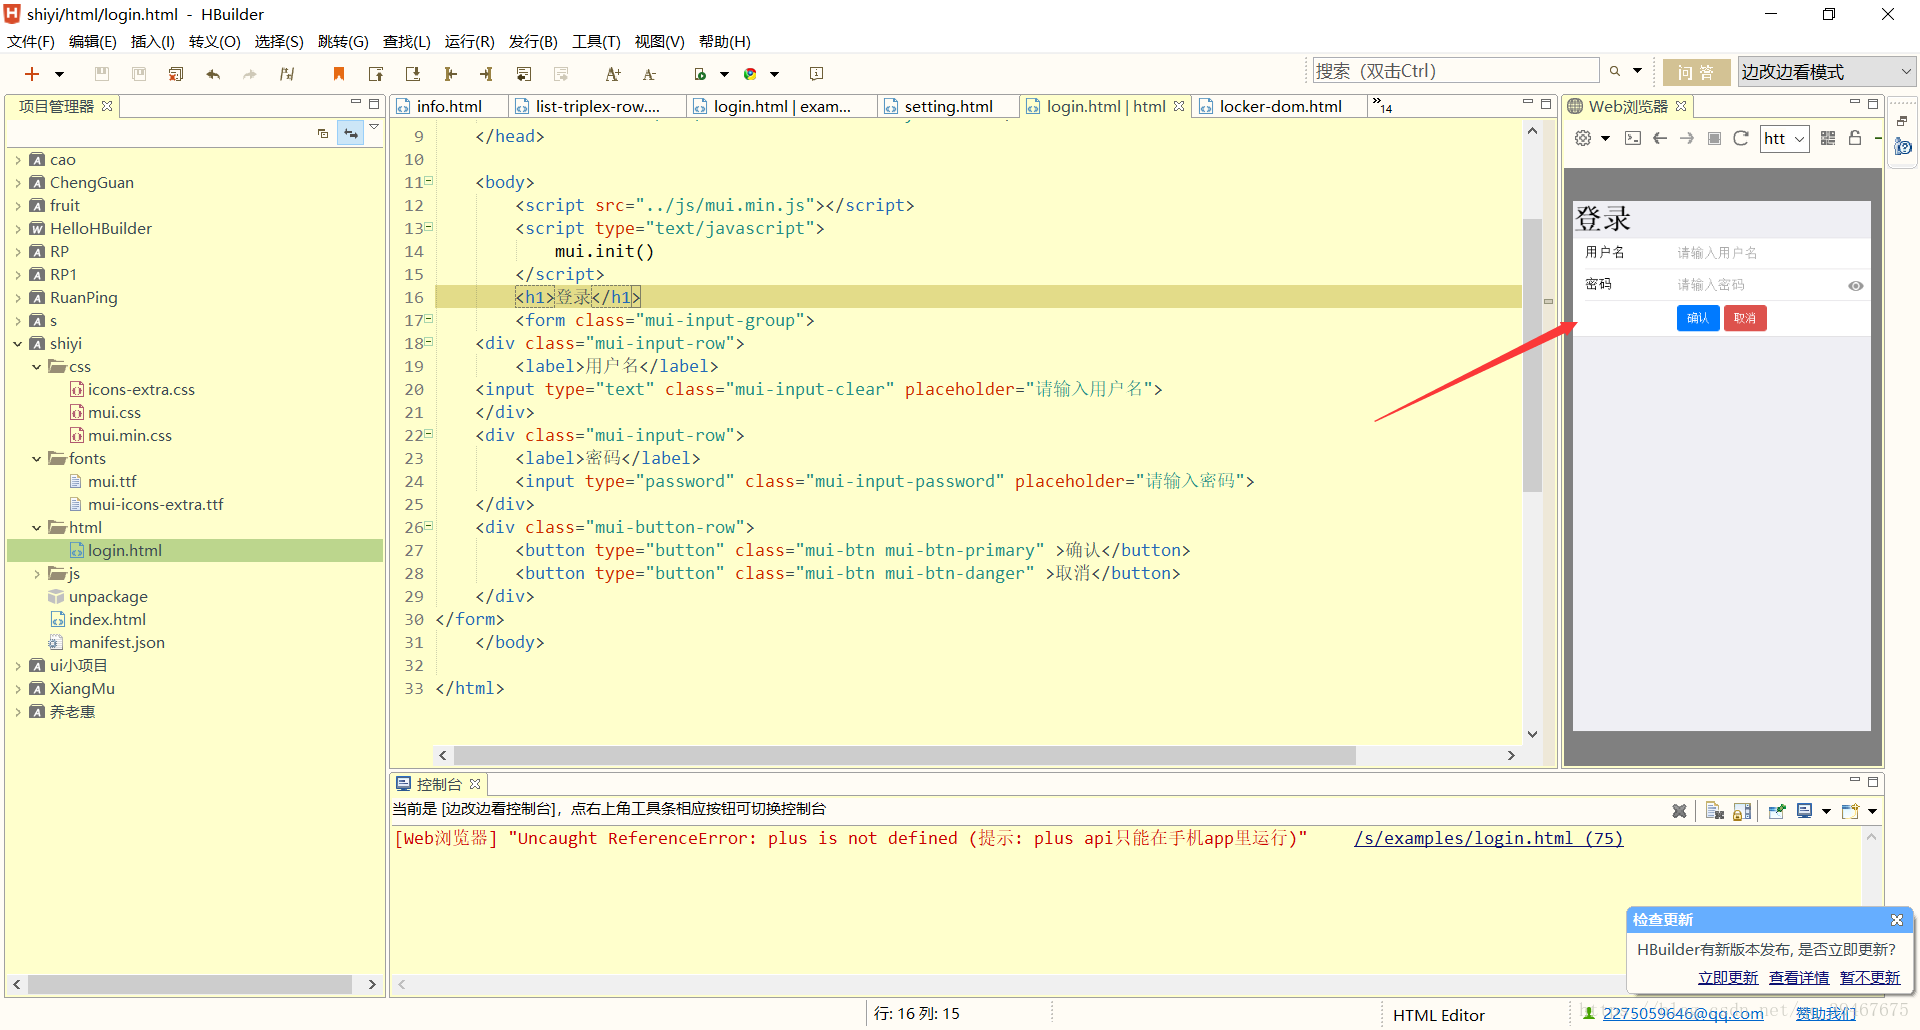Open the htt URL dropdown in browser
1920x1030 pixels.
tap(1785, 139)
